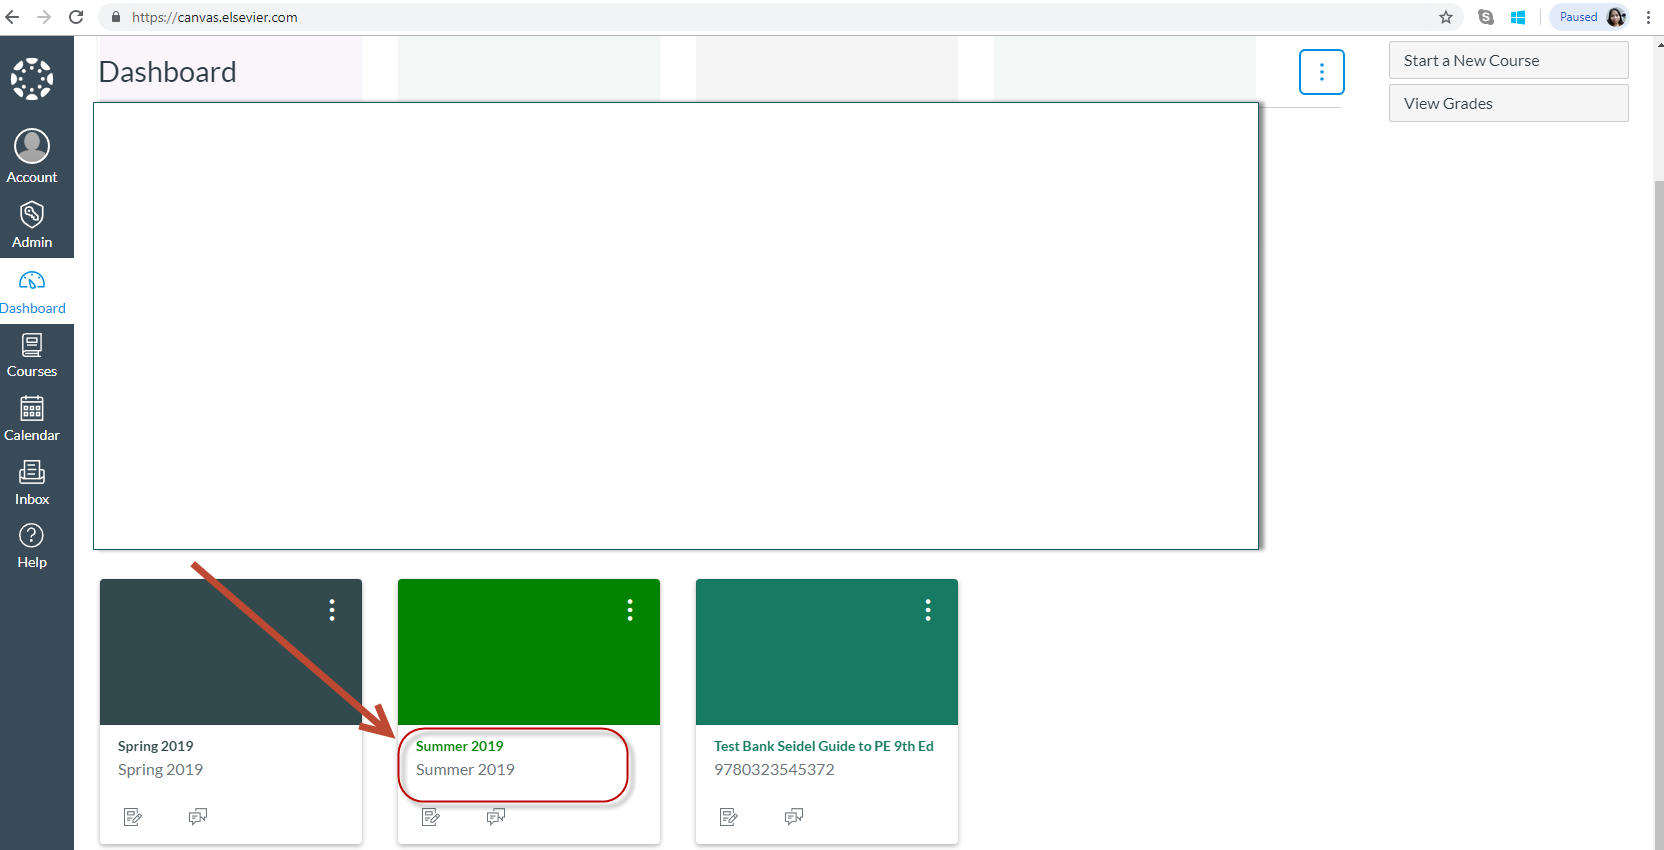Open Summer 2019 discussions icon
Screen dimensions: 1664x850
496,817
